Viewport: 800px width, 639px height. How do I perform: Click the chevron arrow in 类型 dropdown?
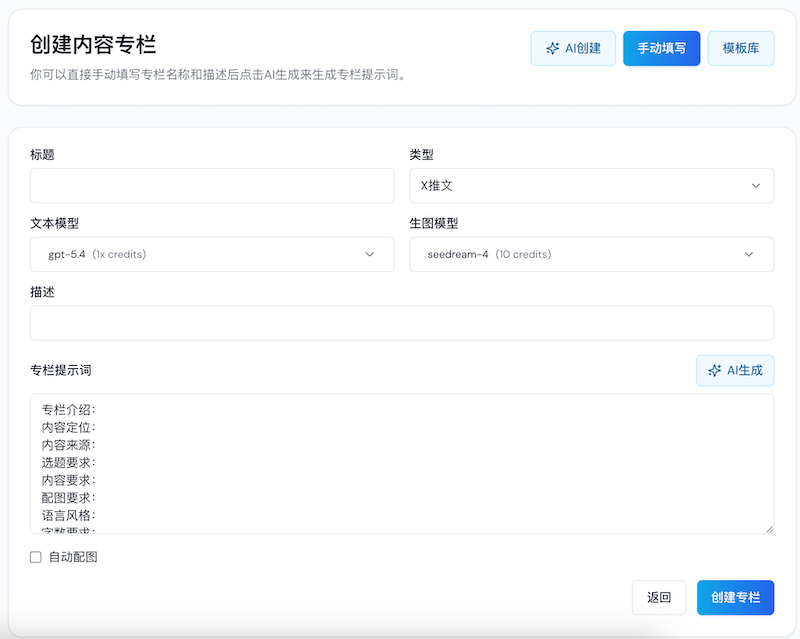pos(756,186)
